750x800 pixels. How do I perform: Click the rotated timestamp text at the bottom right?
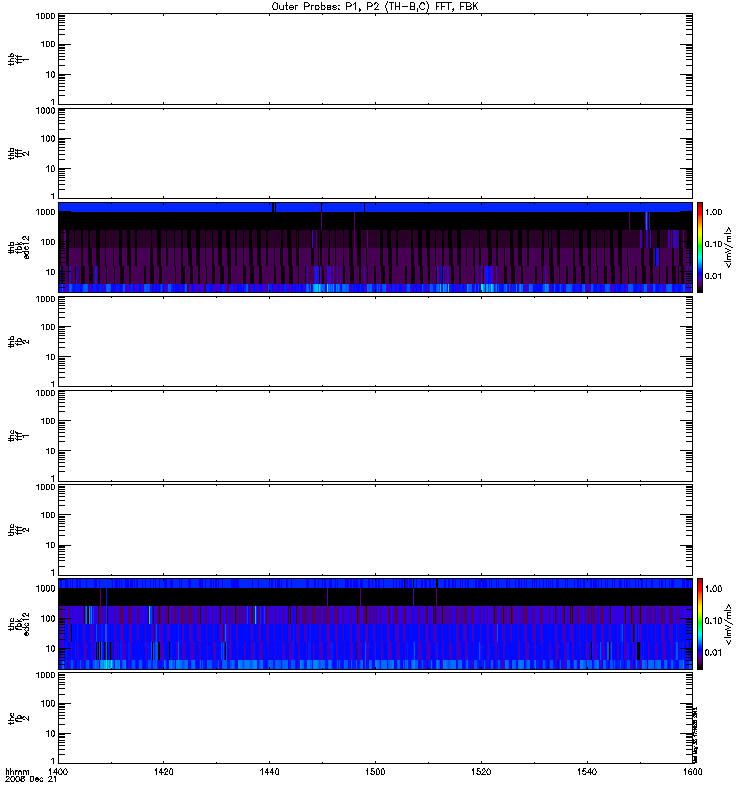tap(695, 735)
